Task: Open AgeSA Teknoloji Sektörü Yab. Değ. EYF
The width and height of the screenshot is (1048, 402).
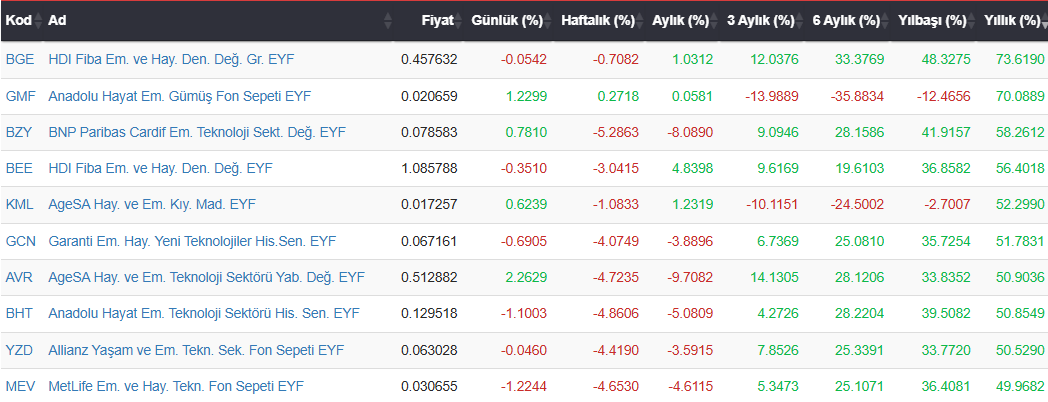Action: pyautogui.click(x=207, y=278)
